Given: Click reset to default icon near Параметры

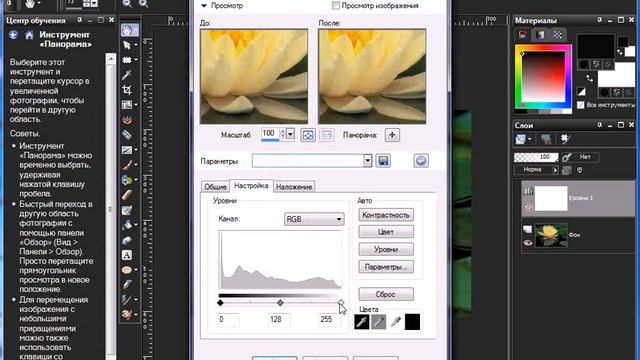Looking at the screenshot, I should [421, 161].
